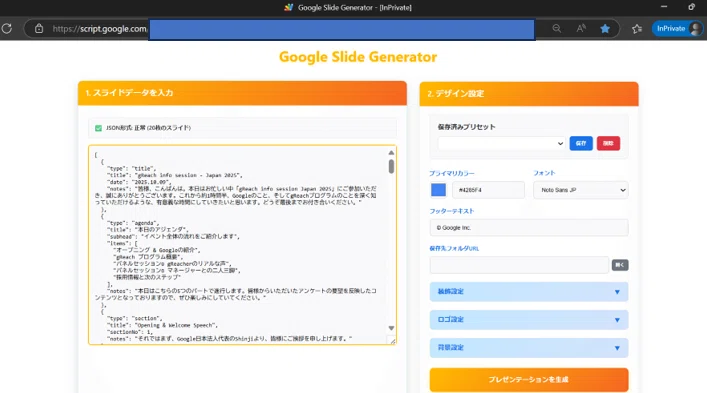The image size is (707, 393).
Task: Click the '1. スライドデータを入力' panel header
Action: pyautogui.click(x=242, y=93)
